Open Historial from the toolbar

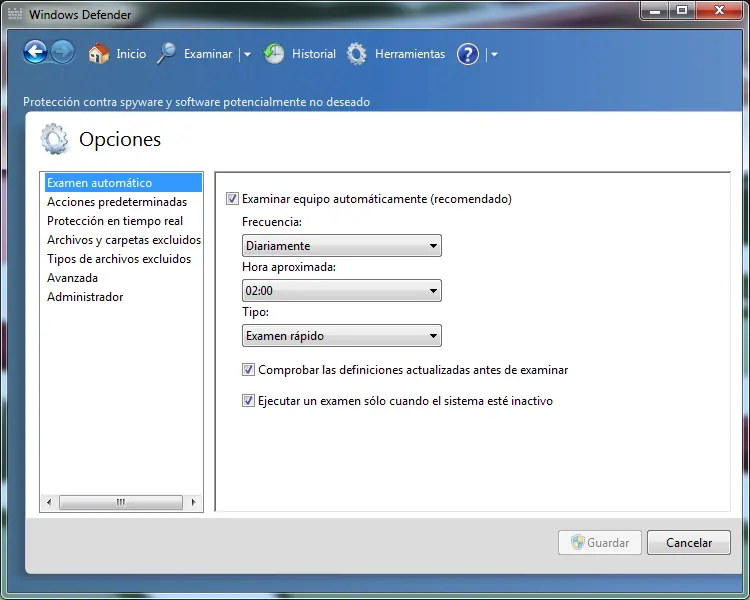[314, 54]
